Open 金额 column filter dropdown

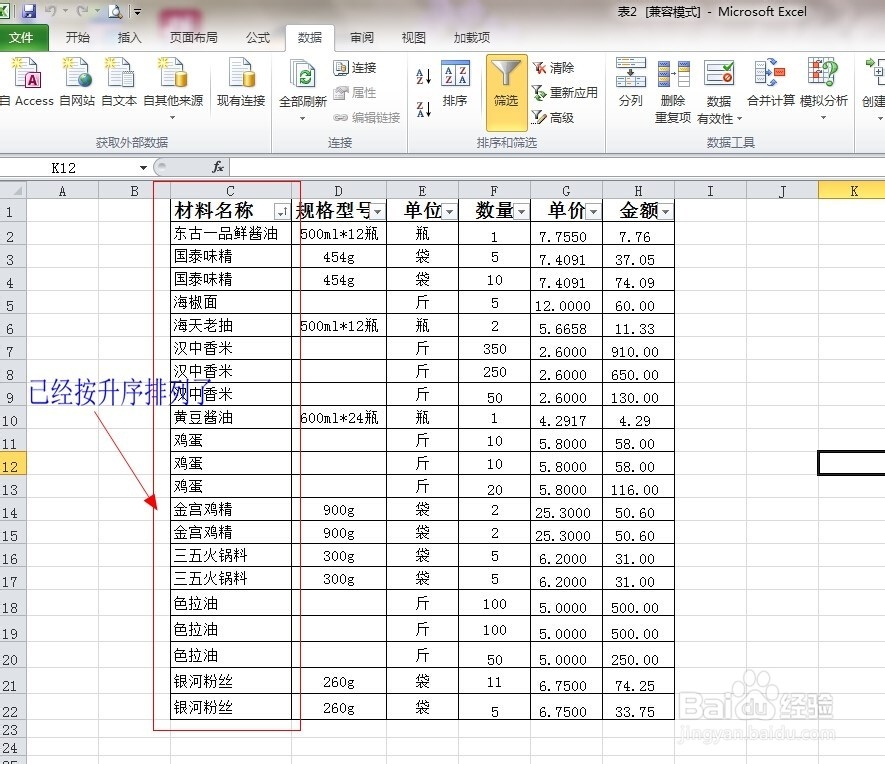tap(666, 212)
